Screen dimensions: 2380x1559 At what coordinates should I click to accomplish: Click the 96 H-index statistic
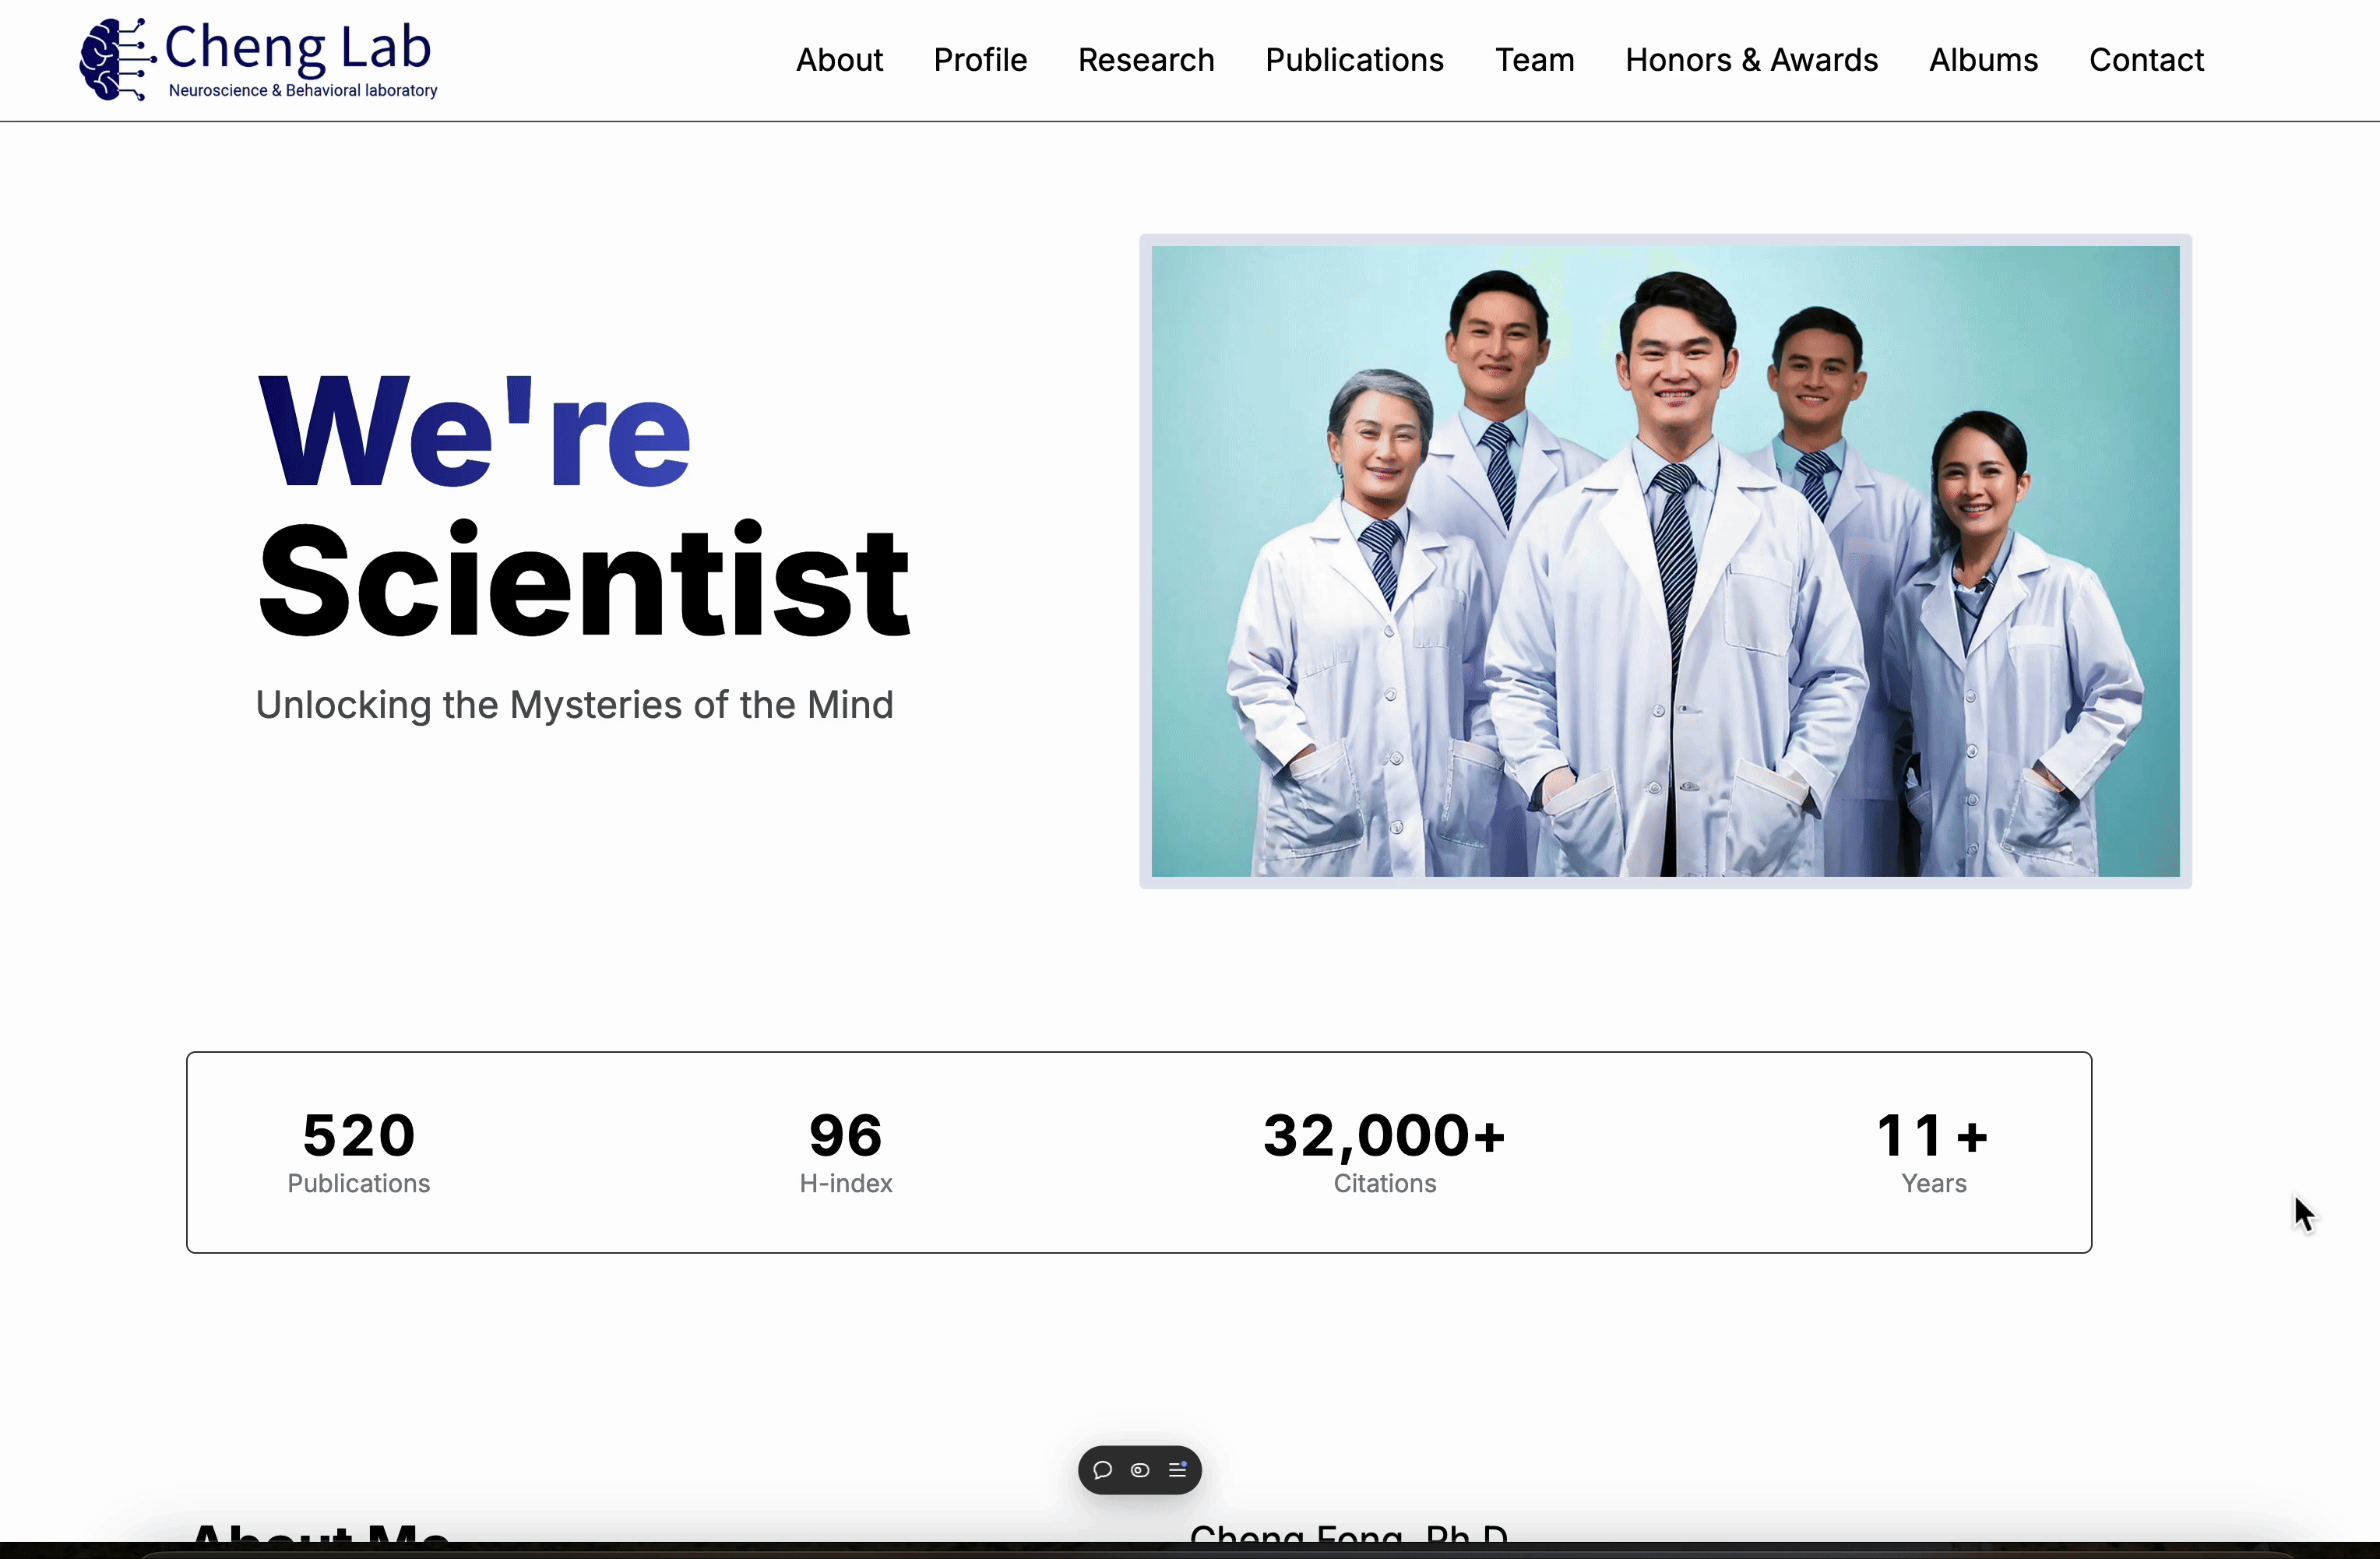pyautogui.click(x=845, y=1151)
